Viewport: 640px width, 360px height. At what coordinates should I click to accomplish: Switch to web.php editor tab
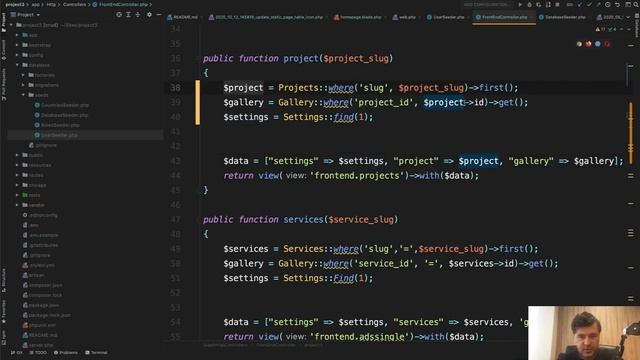click(404, 17)
